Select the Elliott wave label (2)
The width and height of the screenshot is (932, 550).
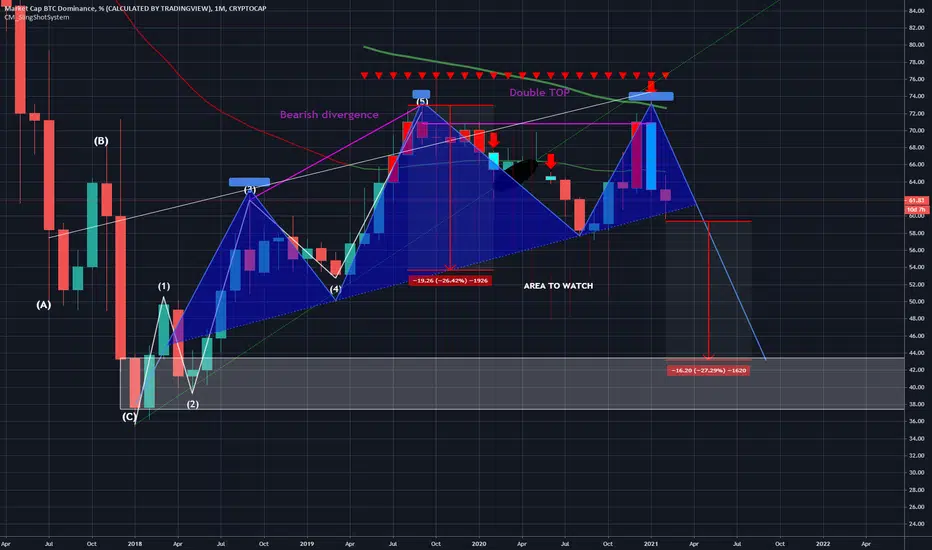[x=193, y=404]
